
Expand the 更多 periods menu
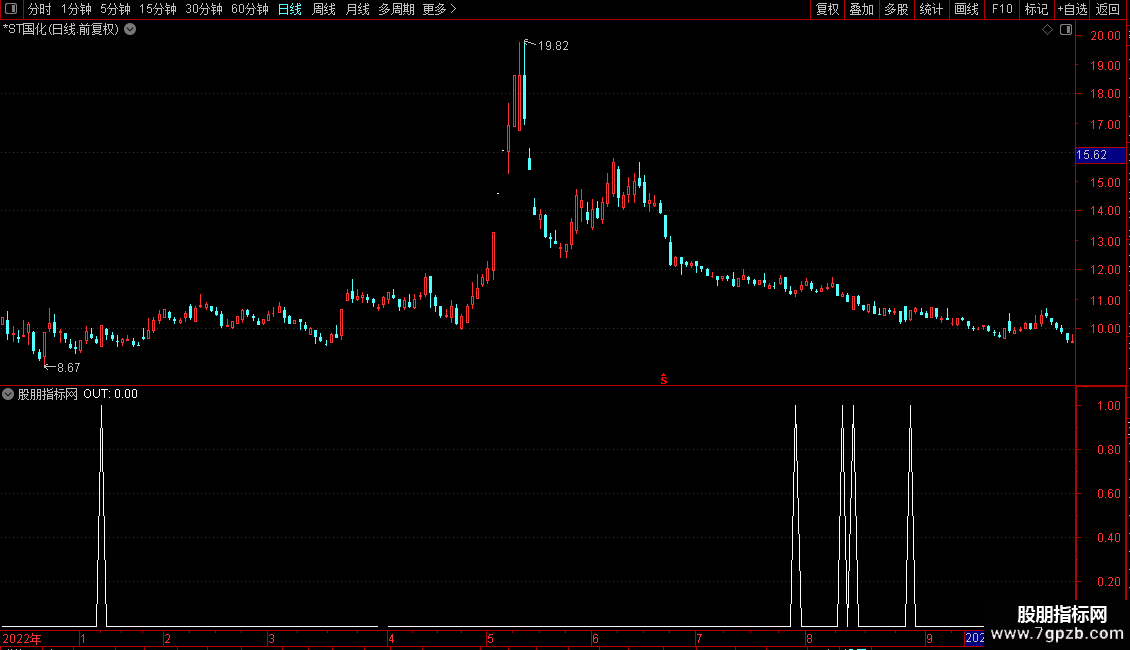pyautogui.click(x=439, y=9)
